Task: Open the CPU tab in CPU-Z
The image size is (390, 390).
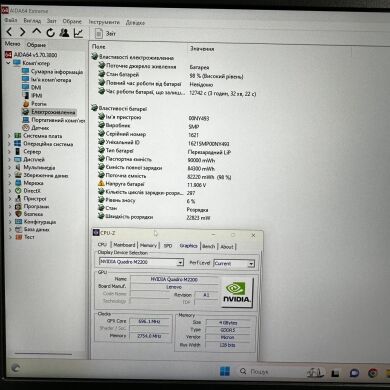Action: tap(102, 245)
